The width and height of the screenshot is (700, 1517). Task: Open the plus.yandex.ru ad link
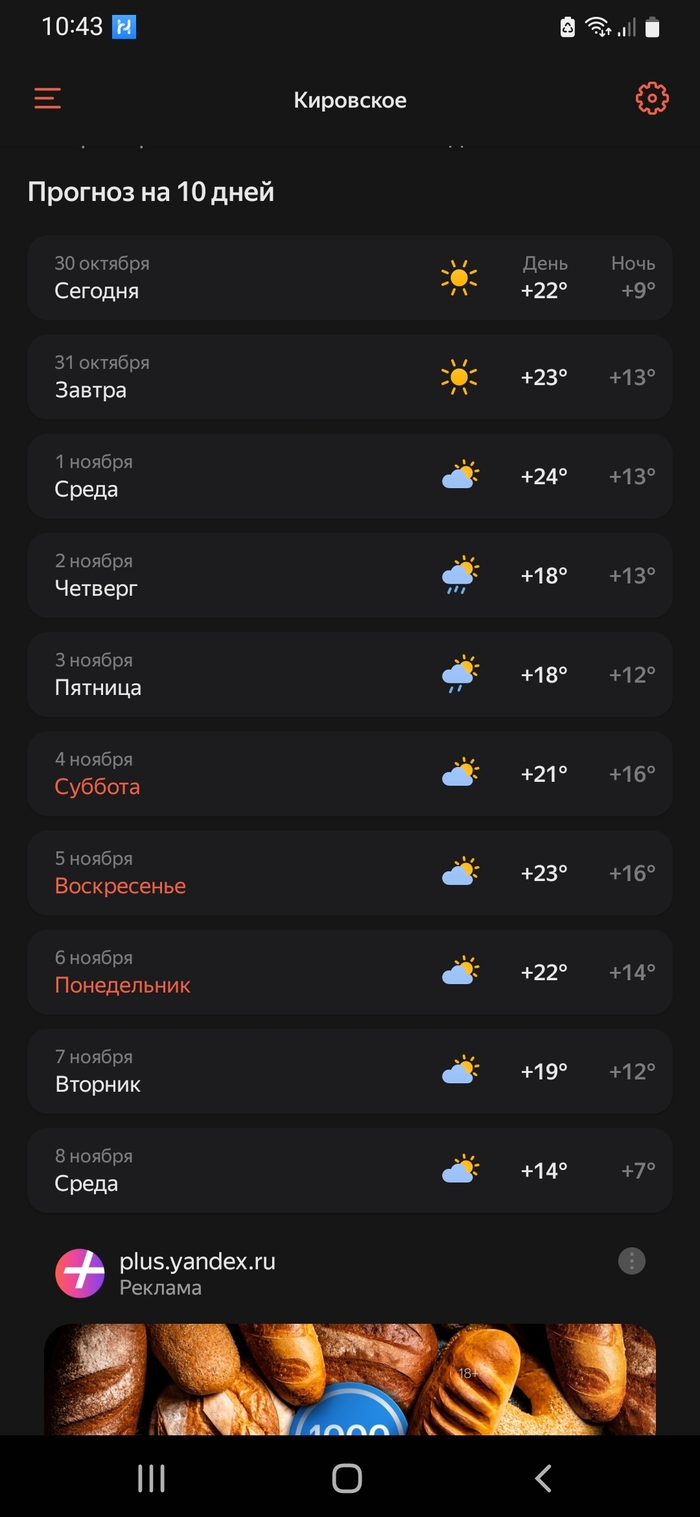[x=197, y=1262]
